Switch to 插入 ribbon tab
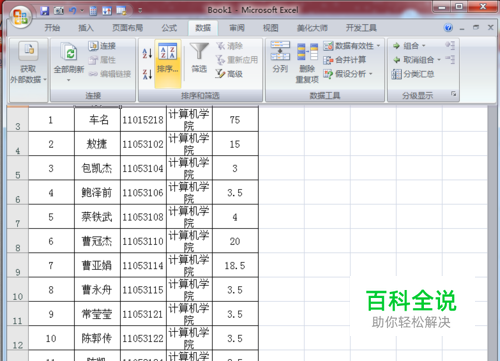Image resolution: width=500 pixels, height=361 pixels. pos(86,28)
